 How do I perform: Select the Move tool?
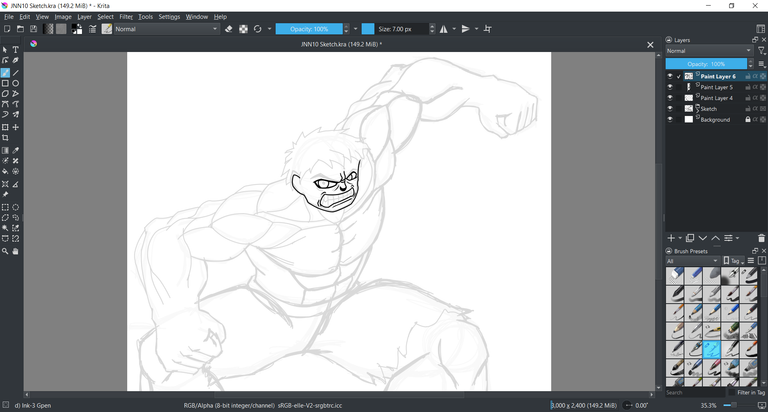[16, 127]
